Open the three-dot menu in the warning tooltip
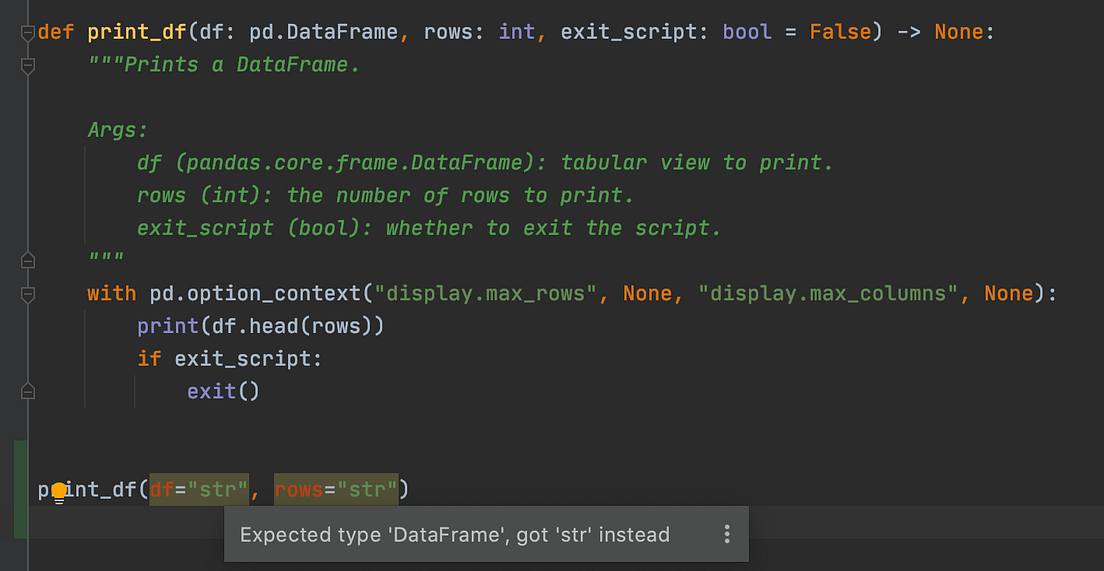Screen dimensions: 1104x571 coord(727,534)
